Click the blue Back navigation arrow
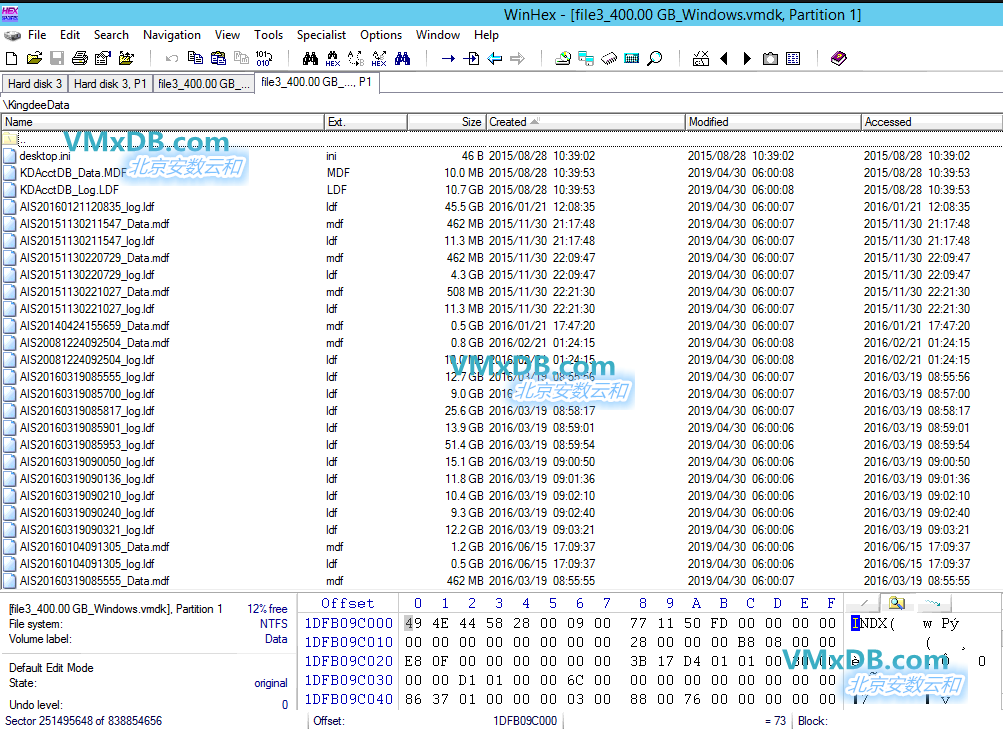1003x729 pixels. (x=494, y=59)
